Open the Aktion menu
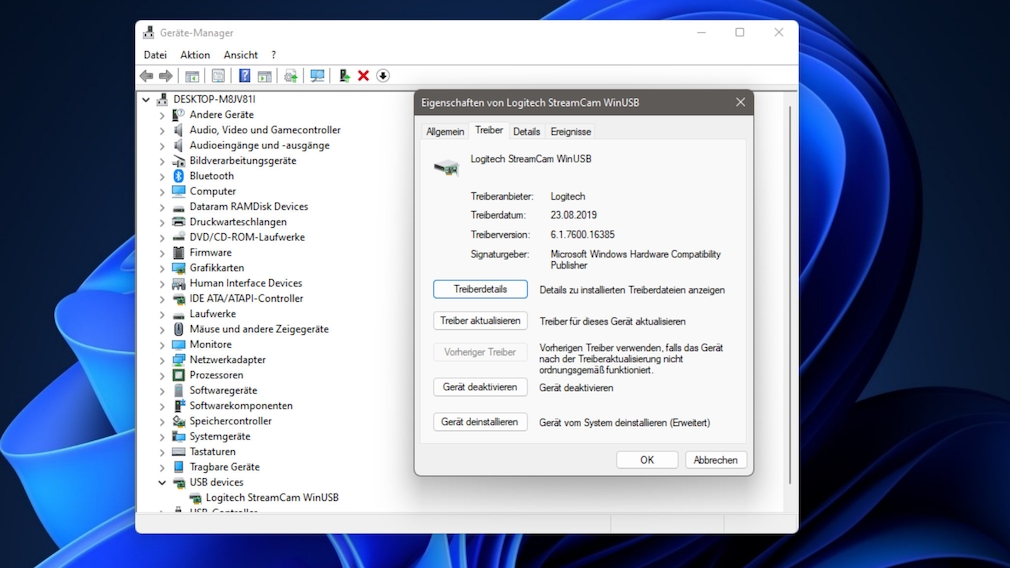Viewport: 1010px width, 568px height. [x=195, y=55]
